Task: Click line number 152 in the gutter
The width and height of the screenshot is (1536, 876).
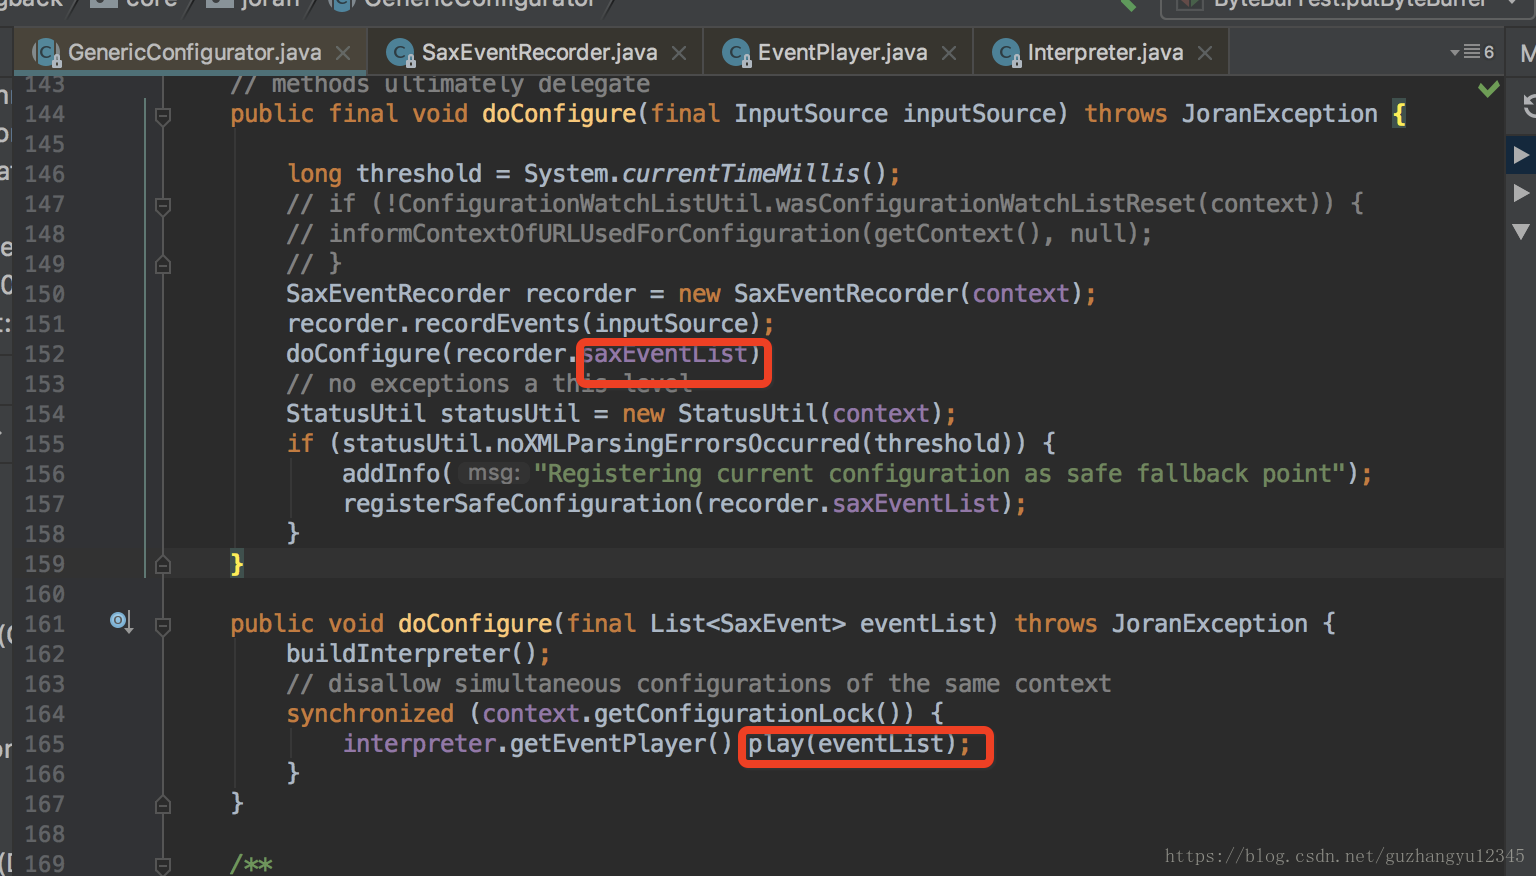Action: [44, 354]
